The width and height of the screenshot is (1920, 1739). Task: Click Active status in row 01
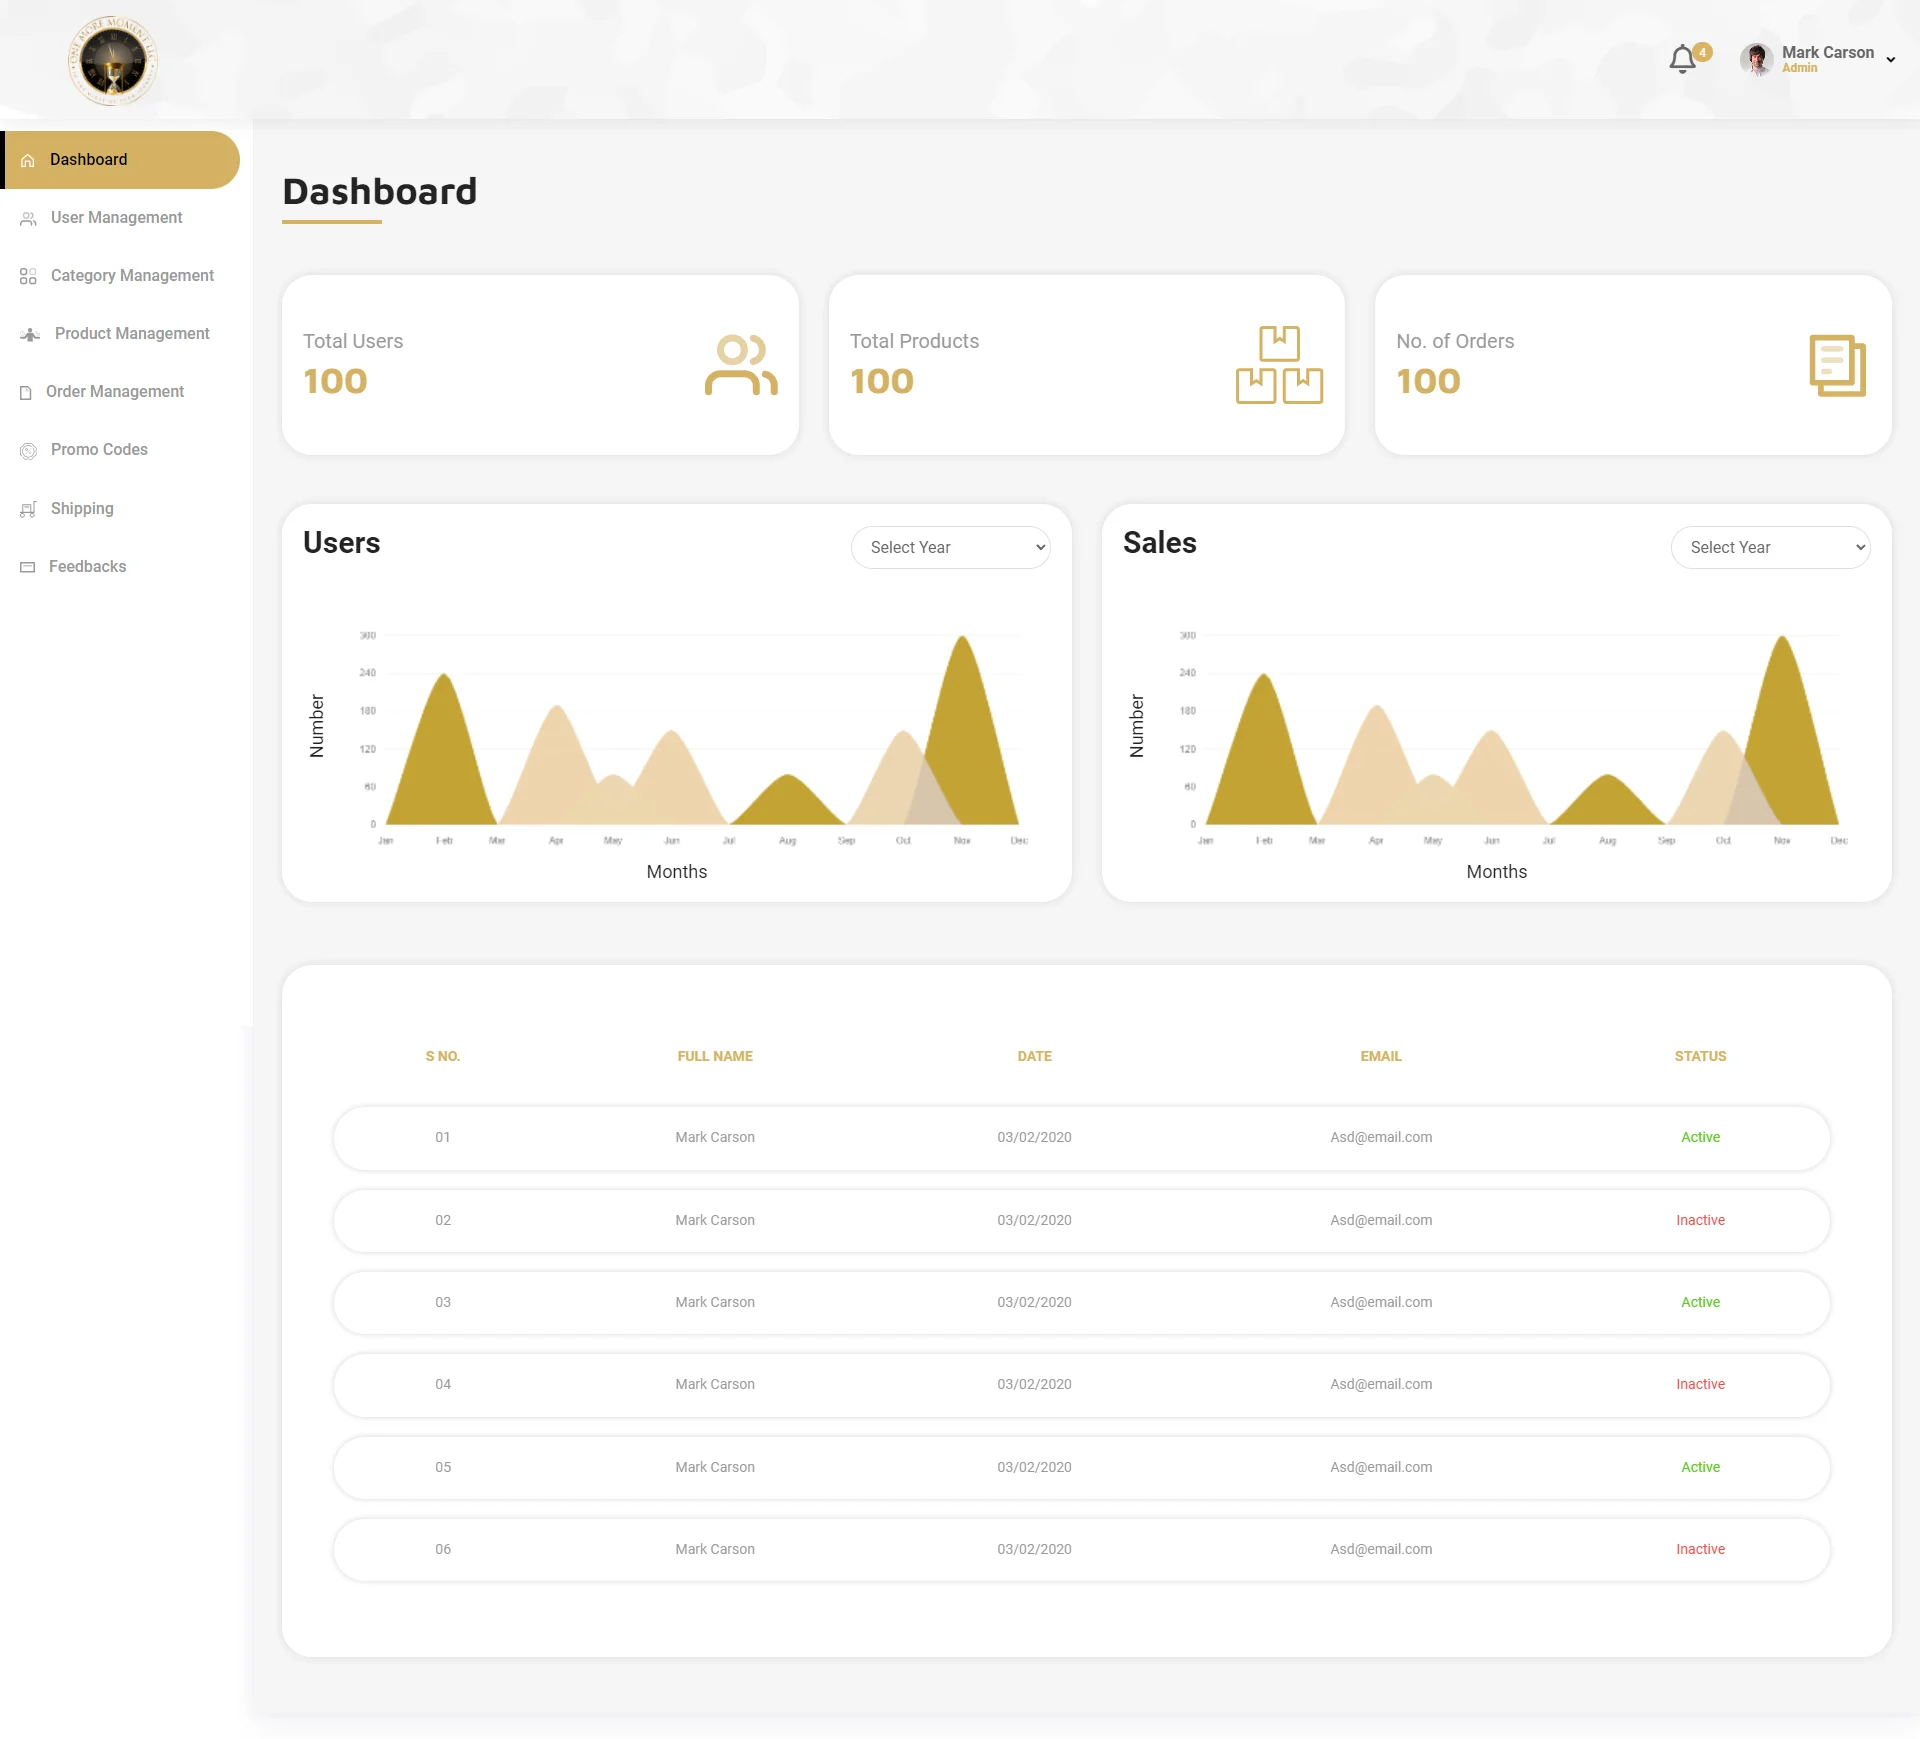(1700, 1137)
